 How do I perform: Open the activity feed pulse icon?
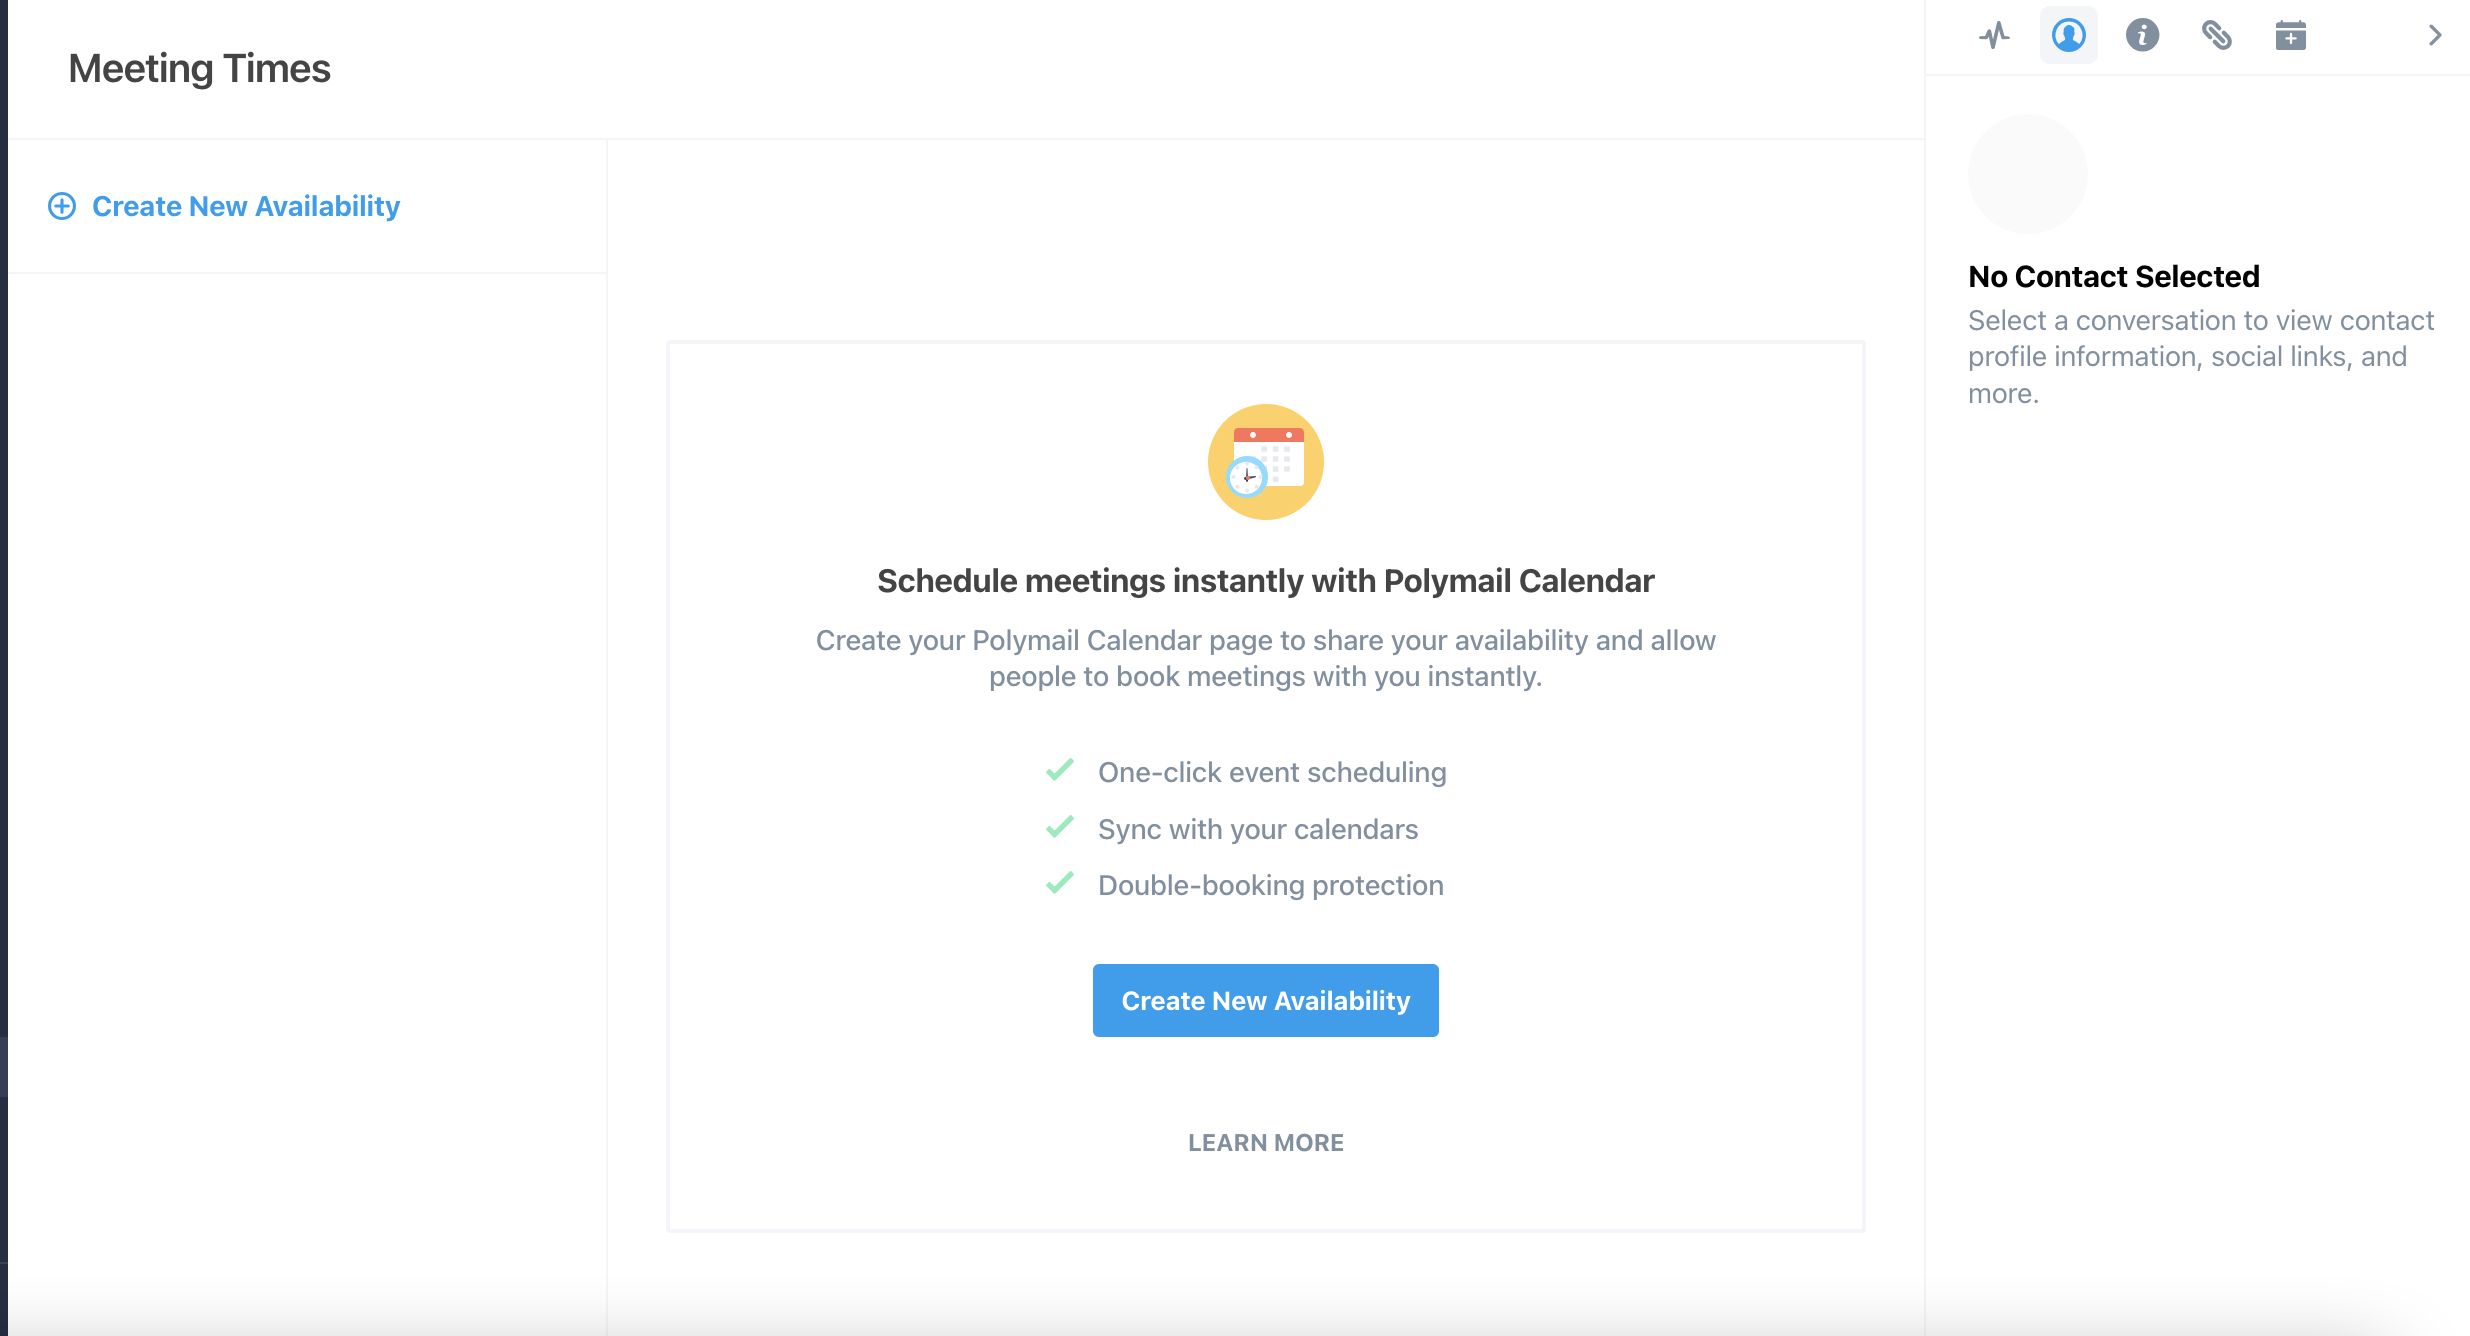click(1994, 36)
